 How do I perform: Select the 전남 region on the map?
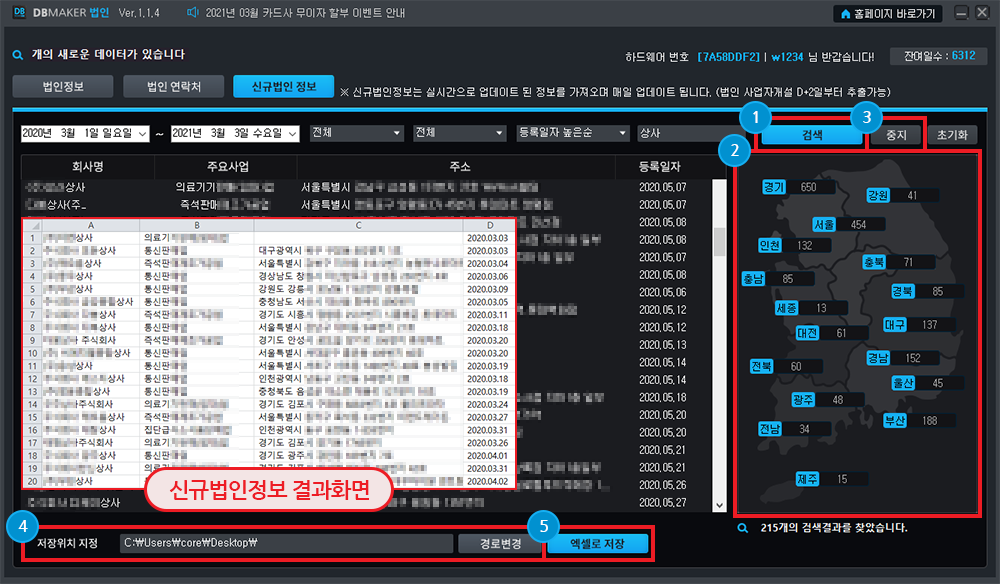coord(770,429)
